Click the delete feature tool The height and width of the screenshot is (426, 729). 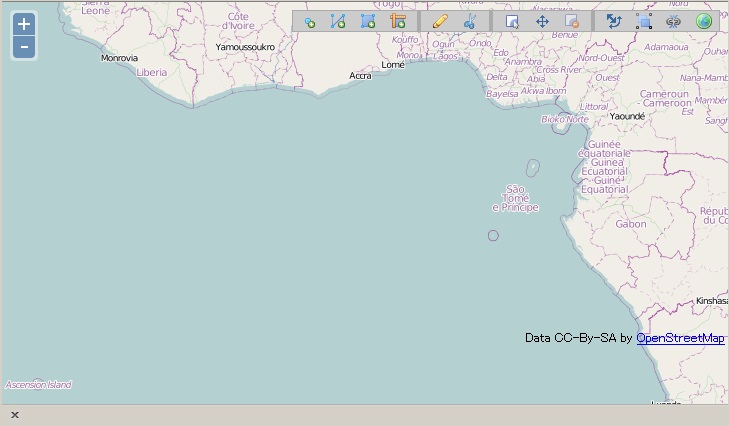coord(572,22)
